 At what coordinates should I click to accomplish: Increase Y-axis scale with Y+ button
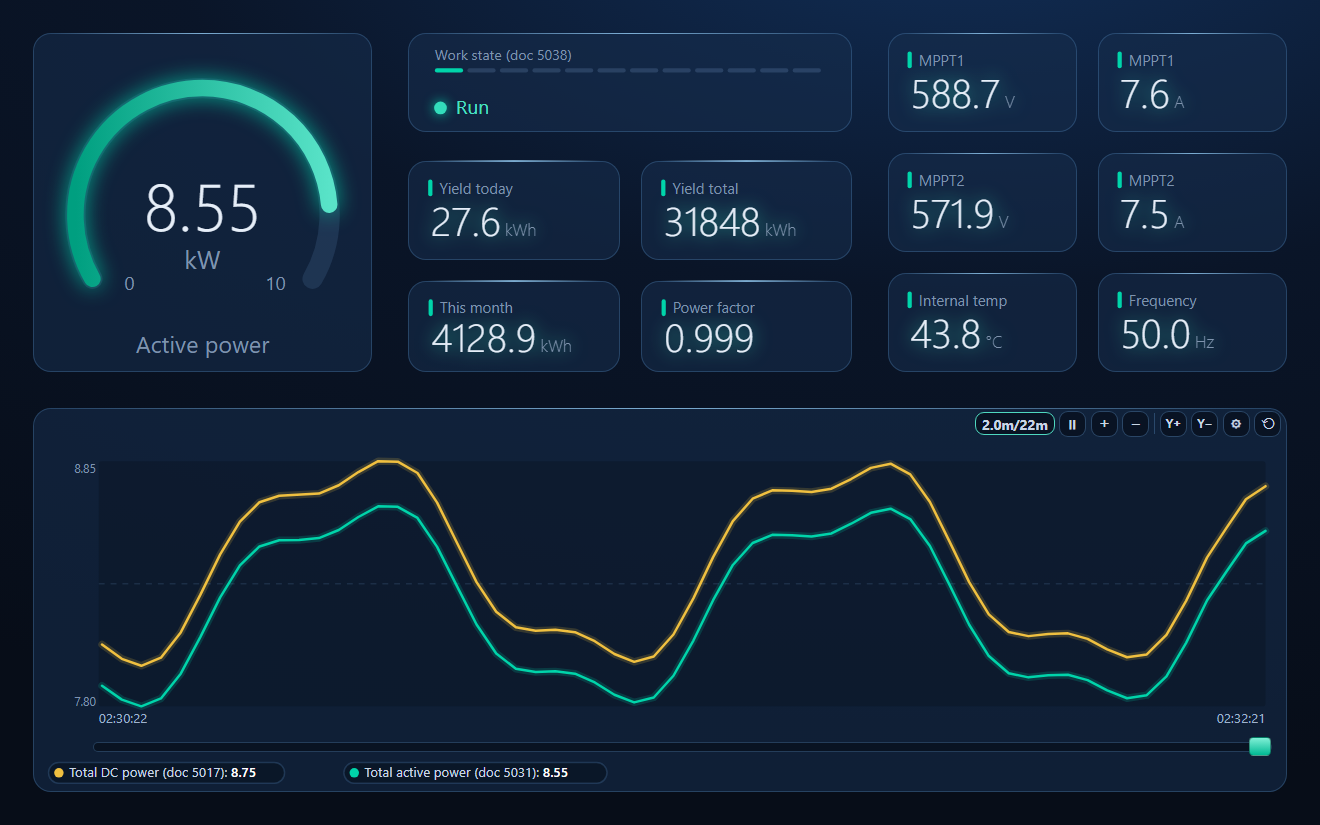(1173, 424)
